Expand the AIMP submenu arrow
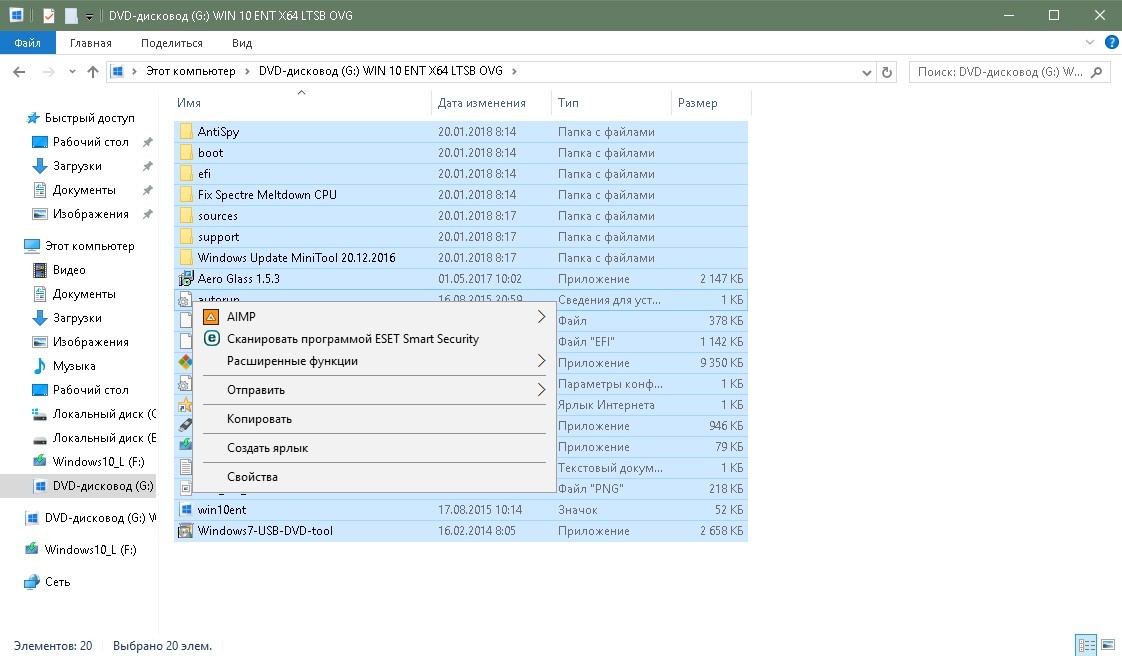This screenshot has height=656, width=1122. pyautogui.click(x=542, y=317)
